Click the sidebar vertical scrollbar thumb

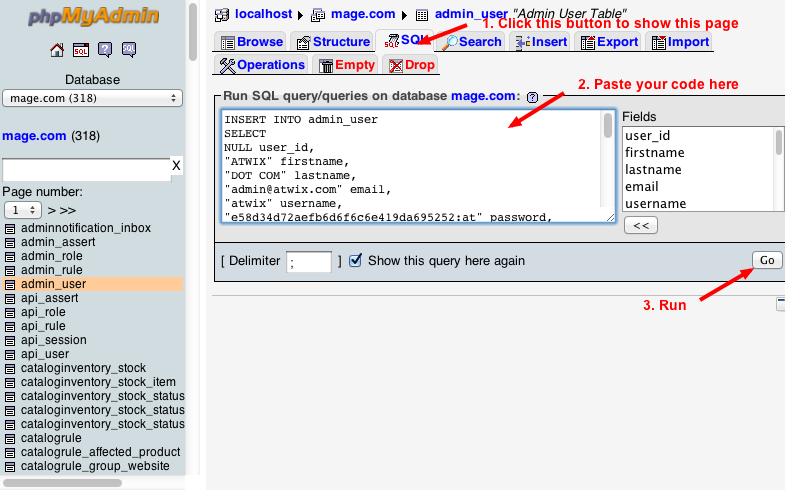193,32
